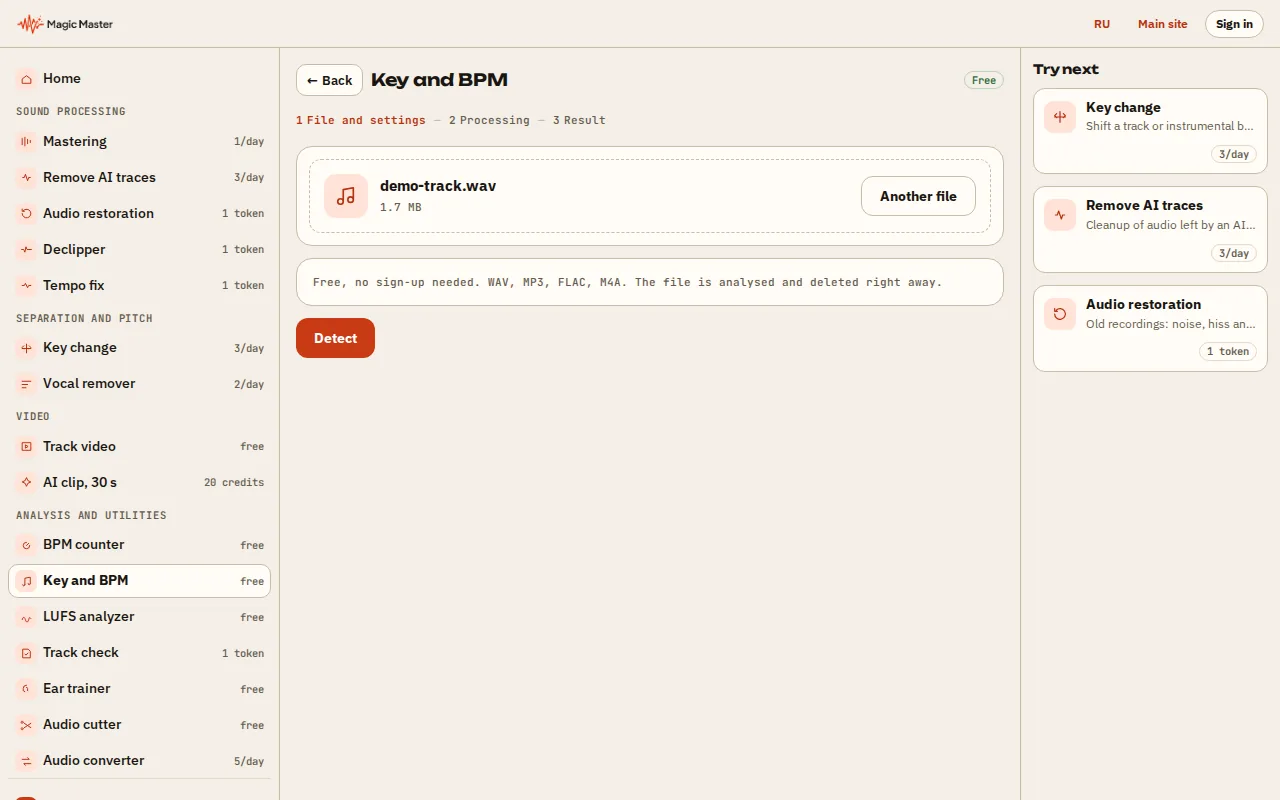Click the green Free badge
Viewport: 1280px width, 800px height.
point(984,80)
